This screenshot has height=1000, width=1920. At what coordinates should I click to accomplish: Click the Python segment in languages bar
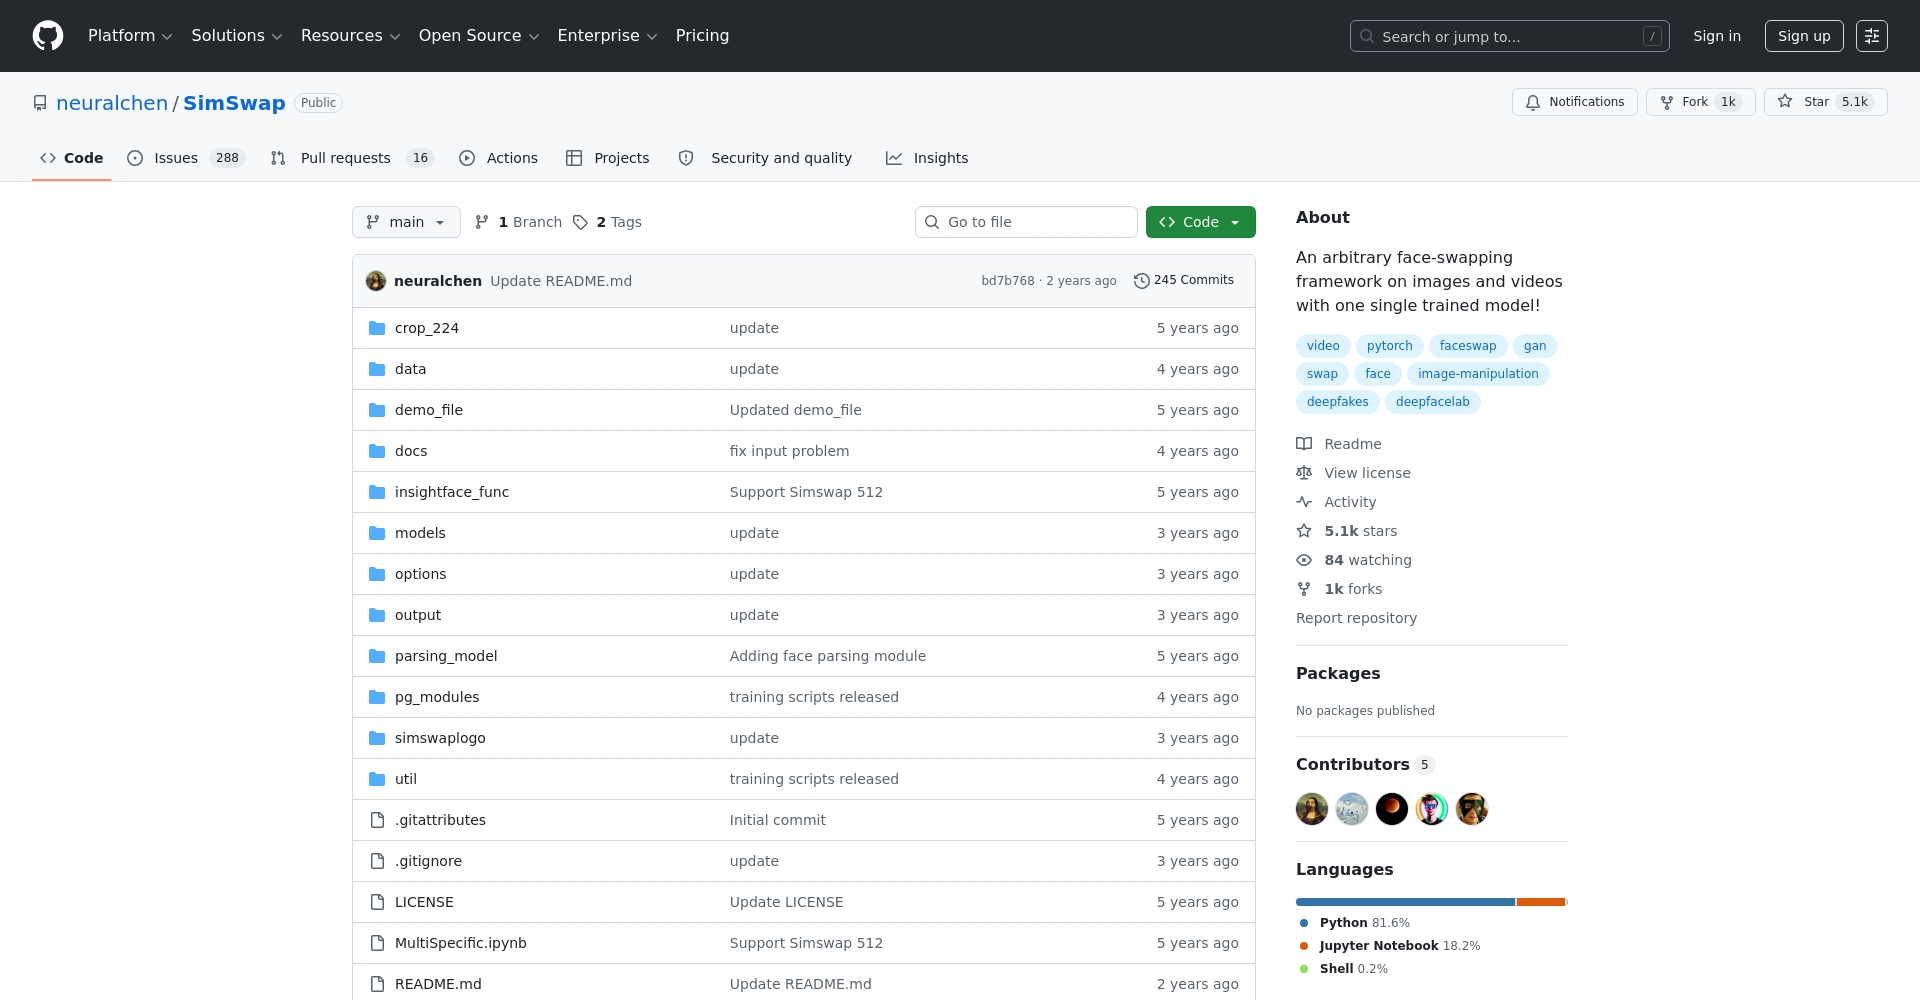1404,902
